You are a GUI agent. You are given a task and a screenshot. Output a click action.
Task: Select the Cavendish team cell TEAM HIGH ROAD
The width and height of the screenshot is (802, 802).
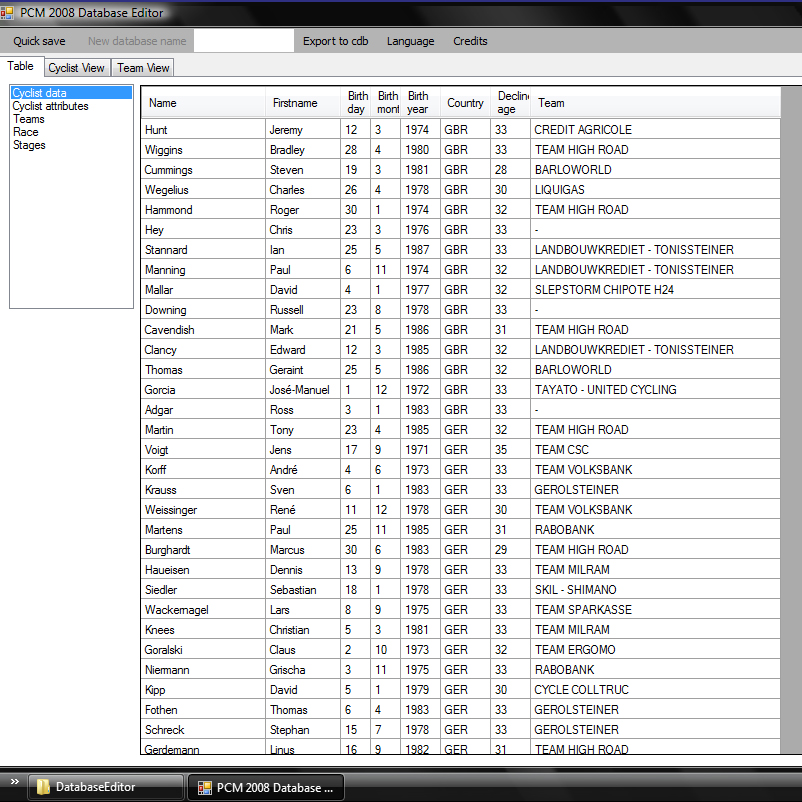pyautogui.click(x=581, y=330)
